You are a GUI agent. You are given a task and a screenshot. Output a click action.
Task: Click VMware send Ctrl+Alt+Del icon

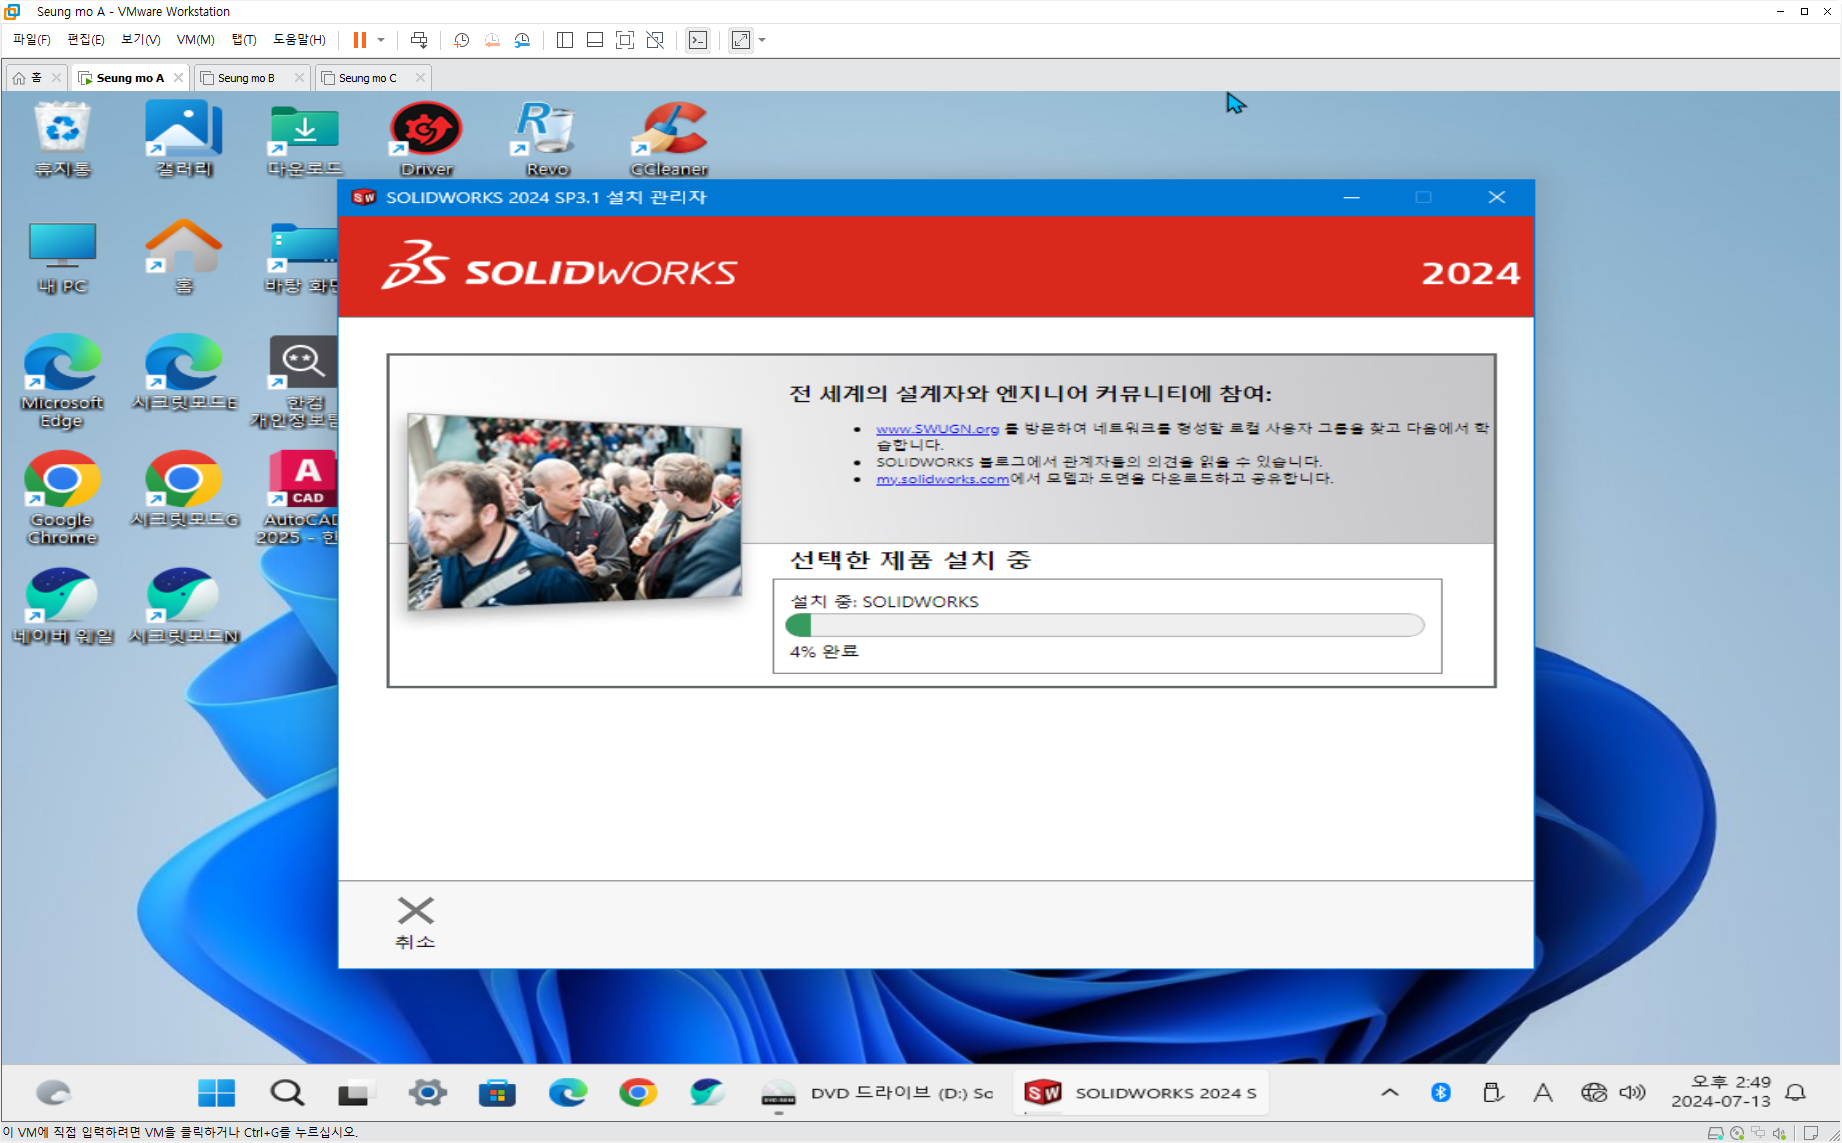click(419, 40)
